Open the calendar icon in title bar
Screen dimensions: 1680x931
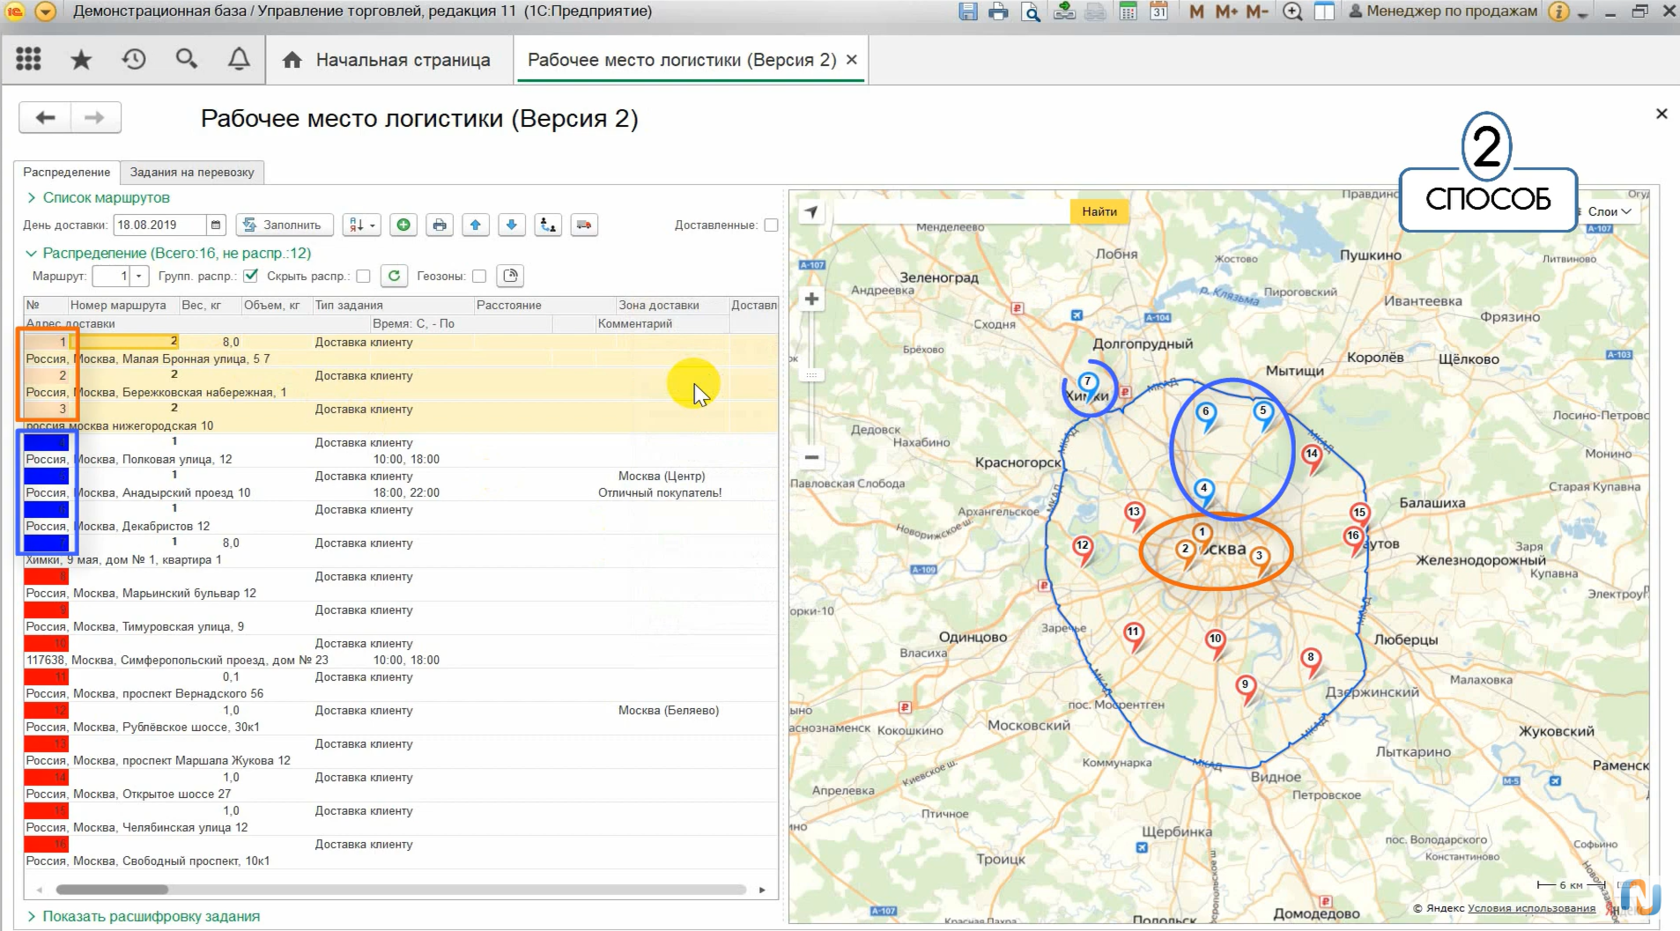pos(1159,12)
